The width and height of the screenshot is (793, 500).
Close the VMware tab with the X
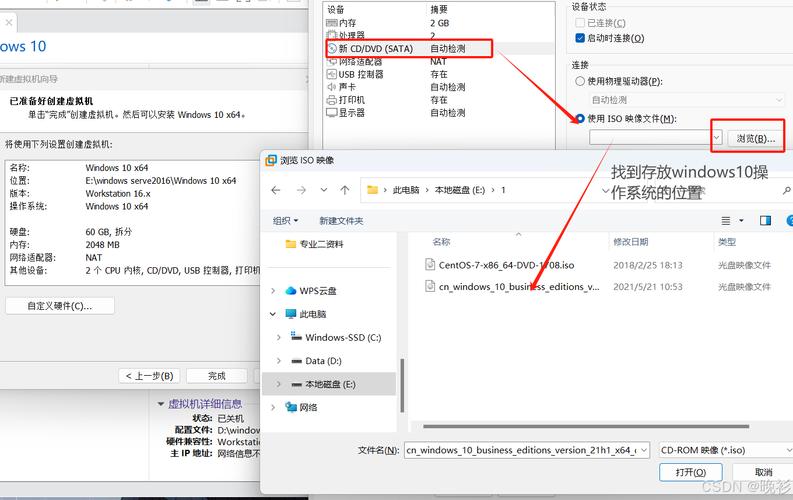9,23
